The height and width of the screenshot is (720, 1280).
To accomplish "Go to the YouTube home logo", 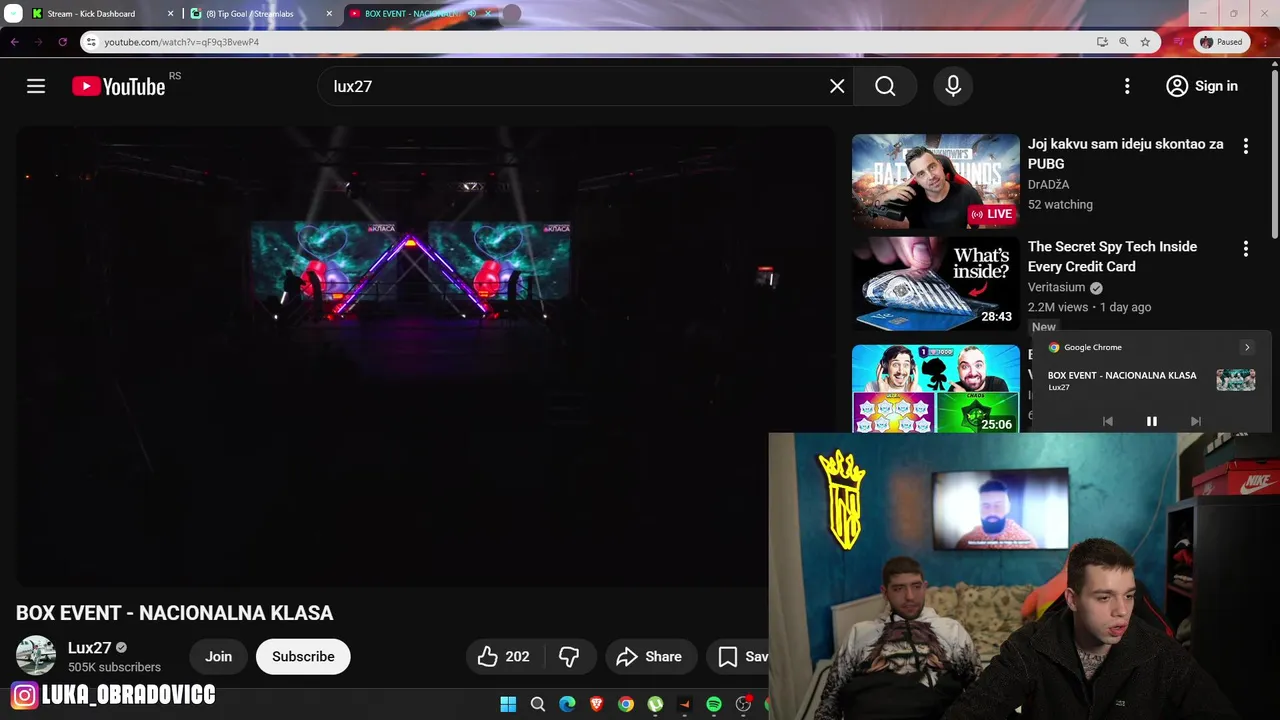I will tap(118, 86).
